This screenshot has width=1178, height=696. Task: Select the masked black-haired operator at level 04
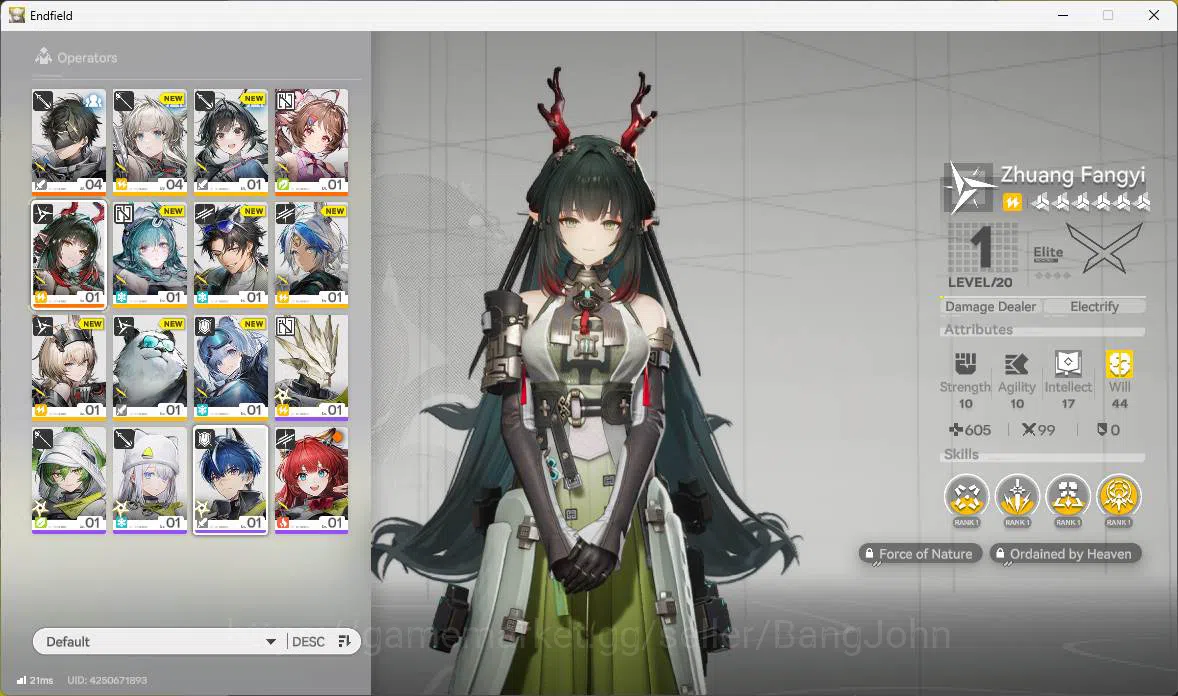tap(69, 141)
